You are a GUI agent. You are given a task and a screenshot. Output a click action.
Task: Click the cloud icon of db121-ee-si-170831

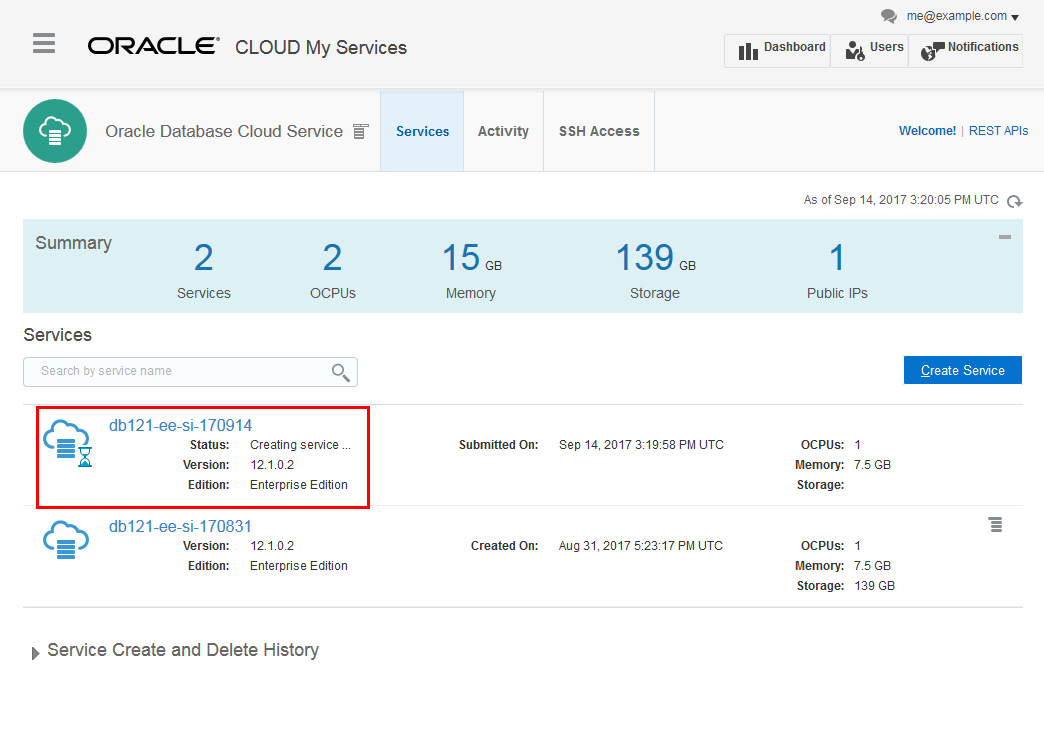tap(66, 540)
